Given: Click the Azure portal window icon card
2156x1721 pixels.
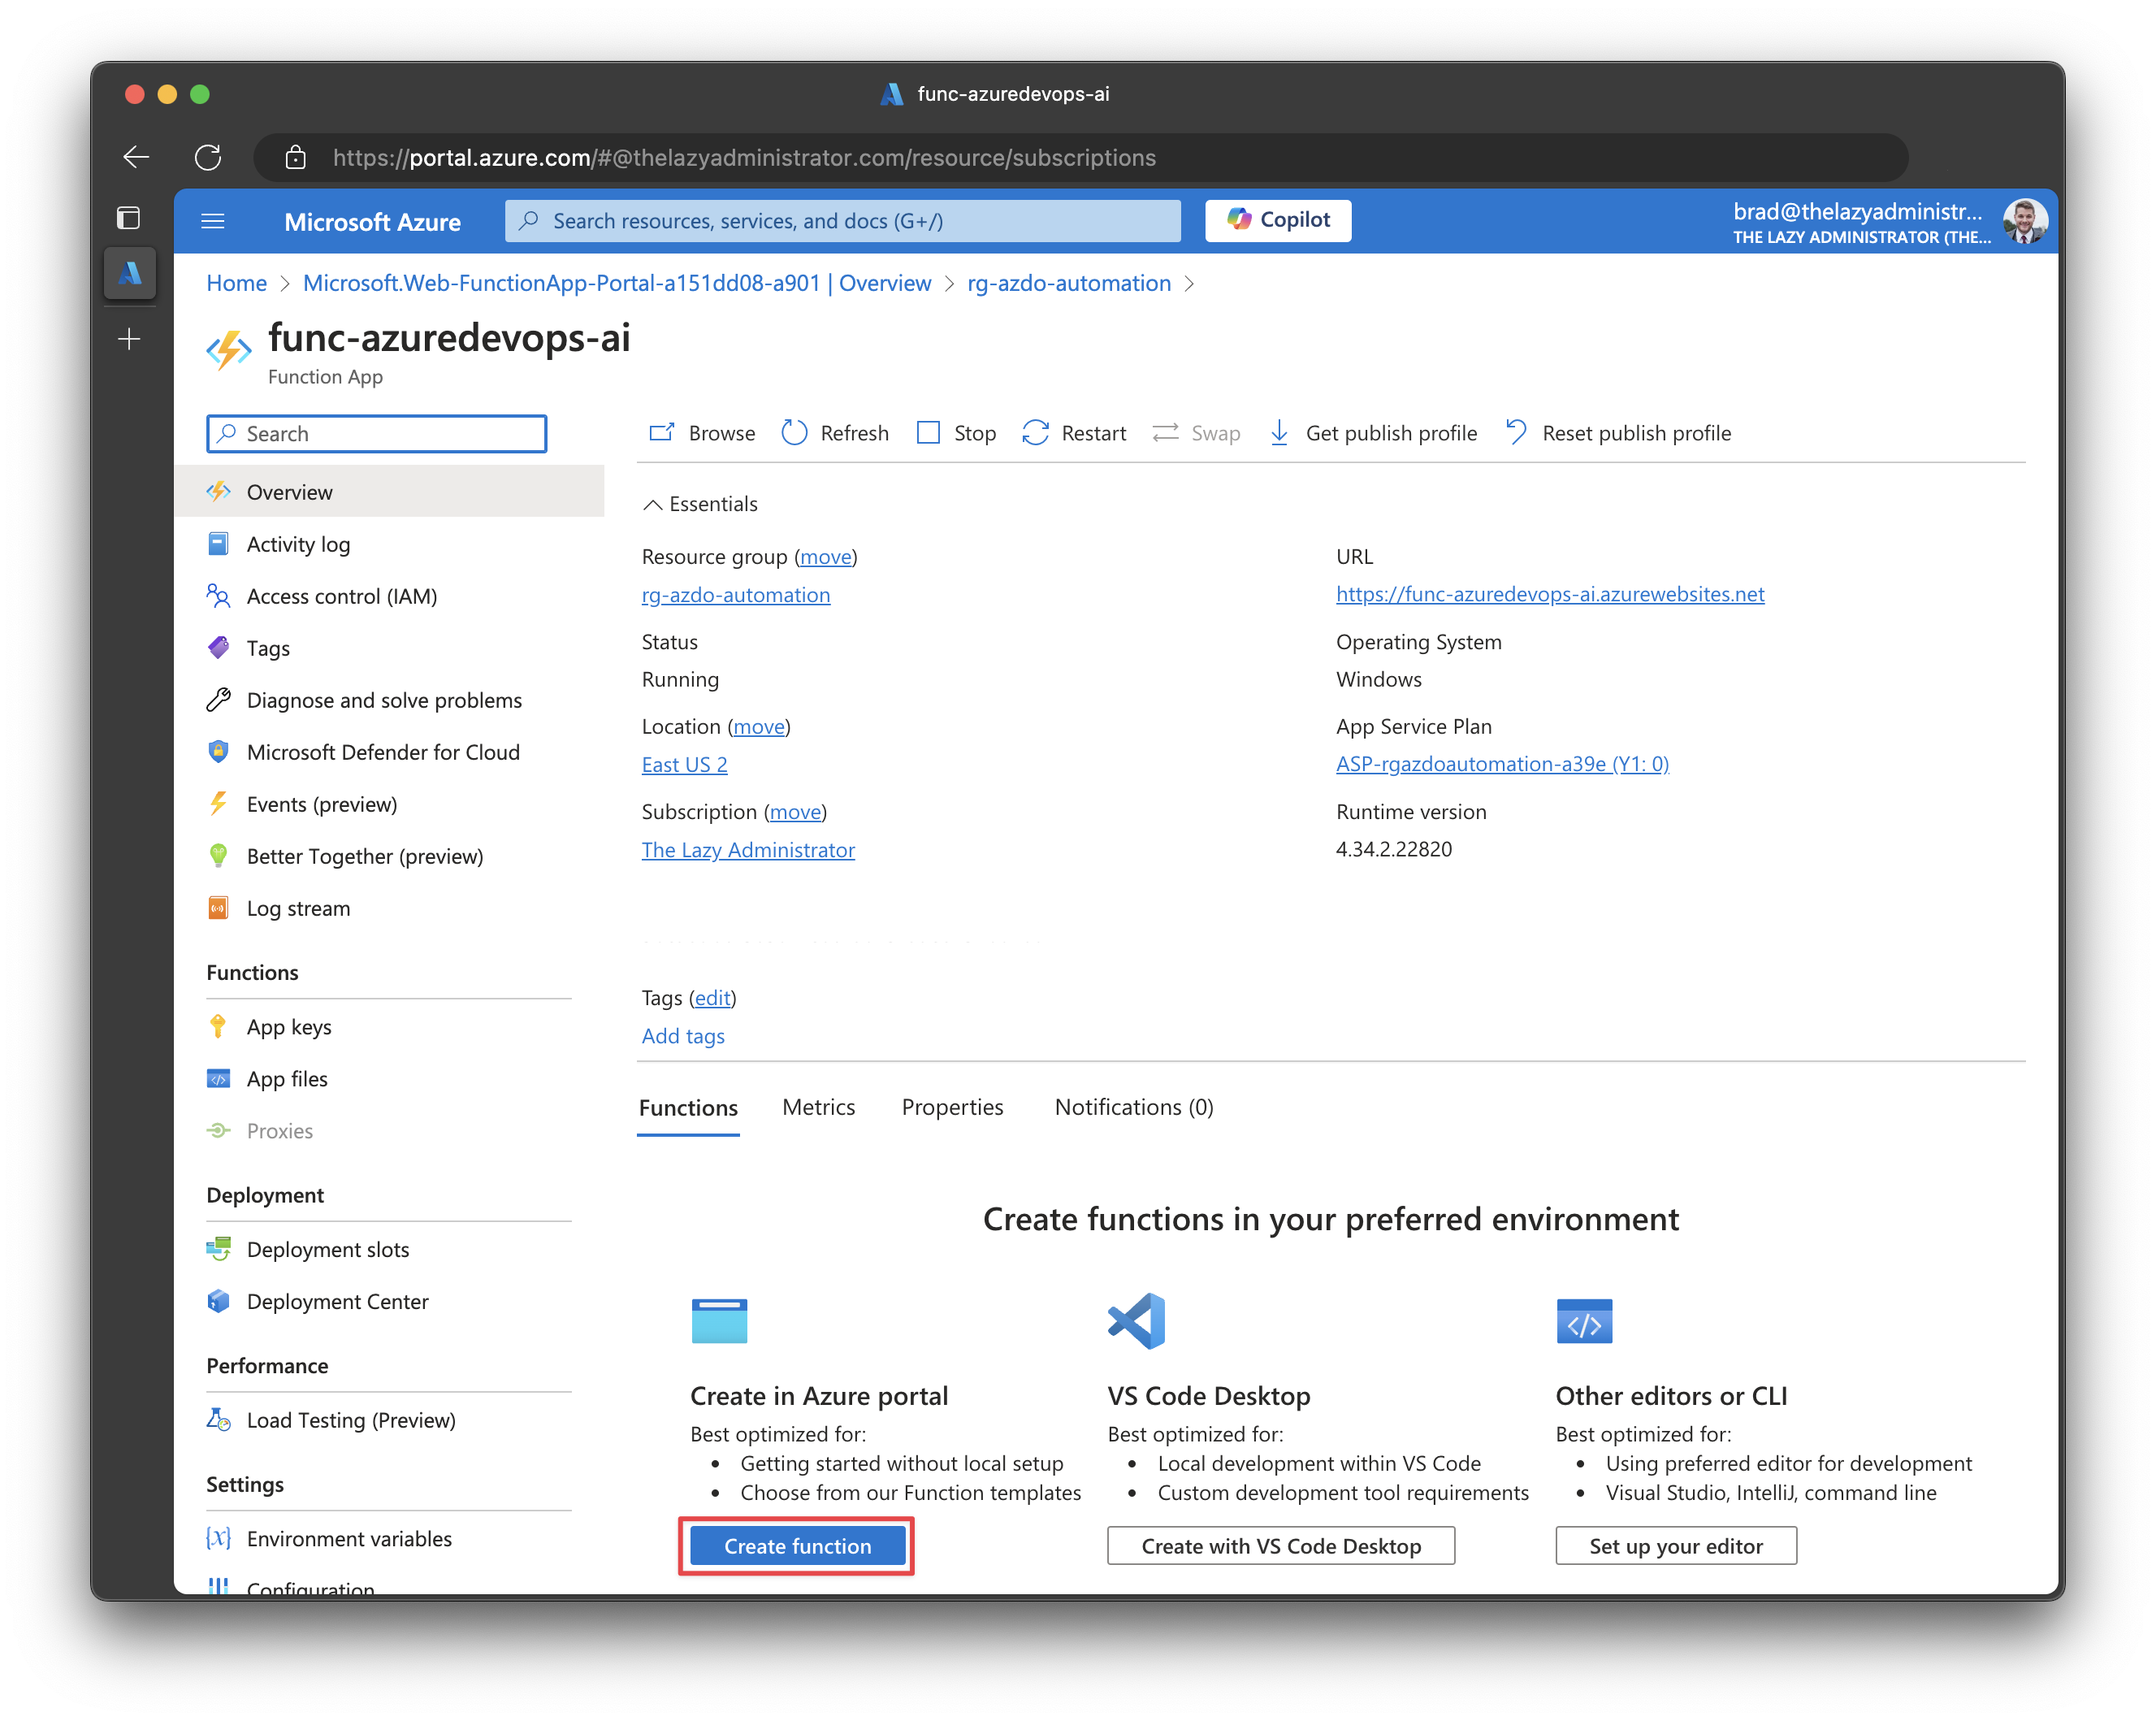Looking at the screenshot, I should click(719, 1321).
